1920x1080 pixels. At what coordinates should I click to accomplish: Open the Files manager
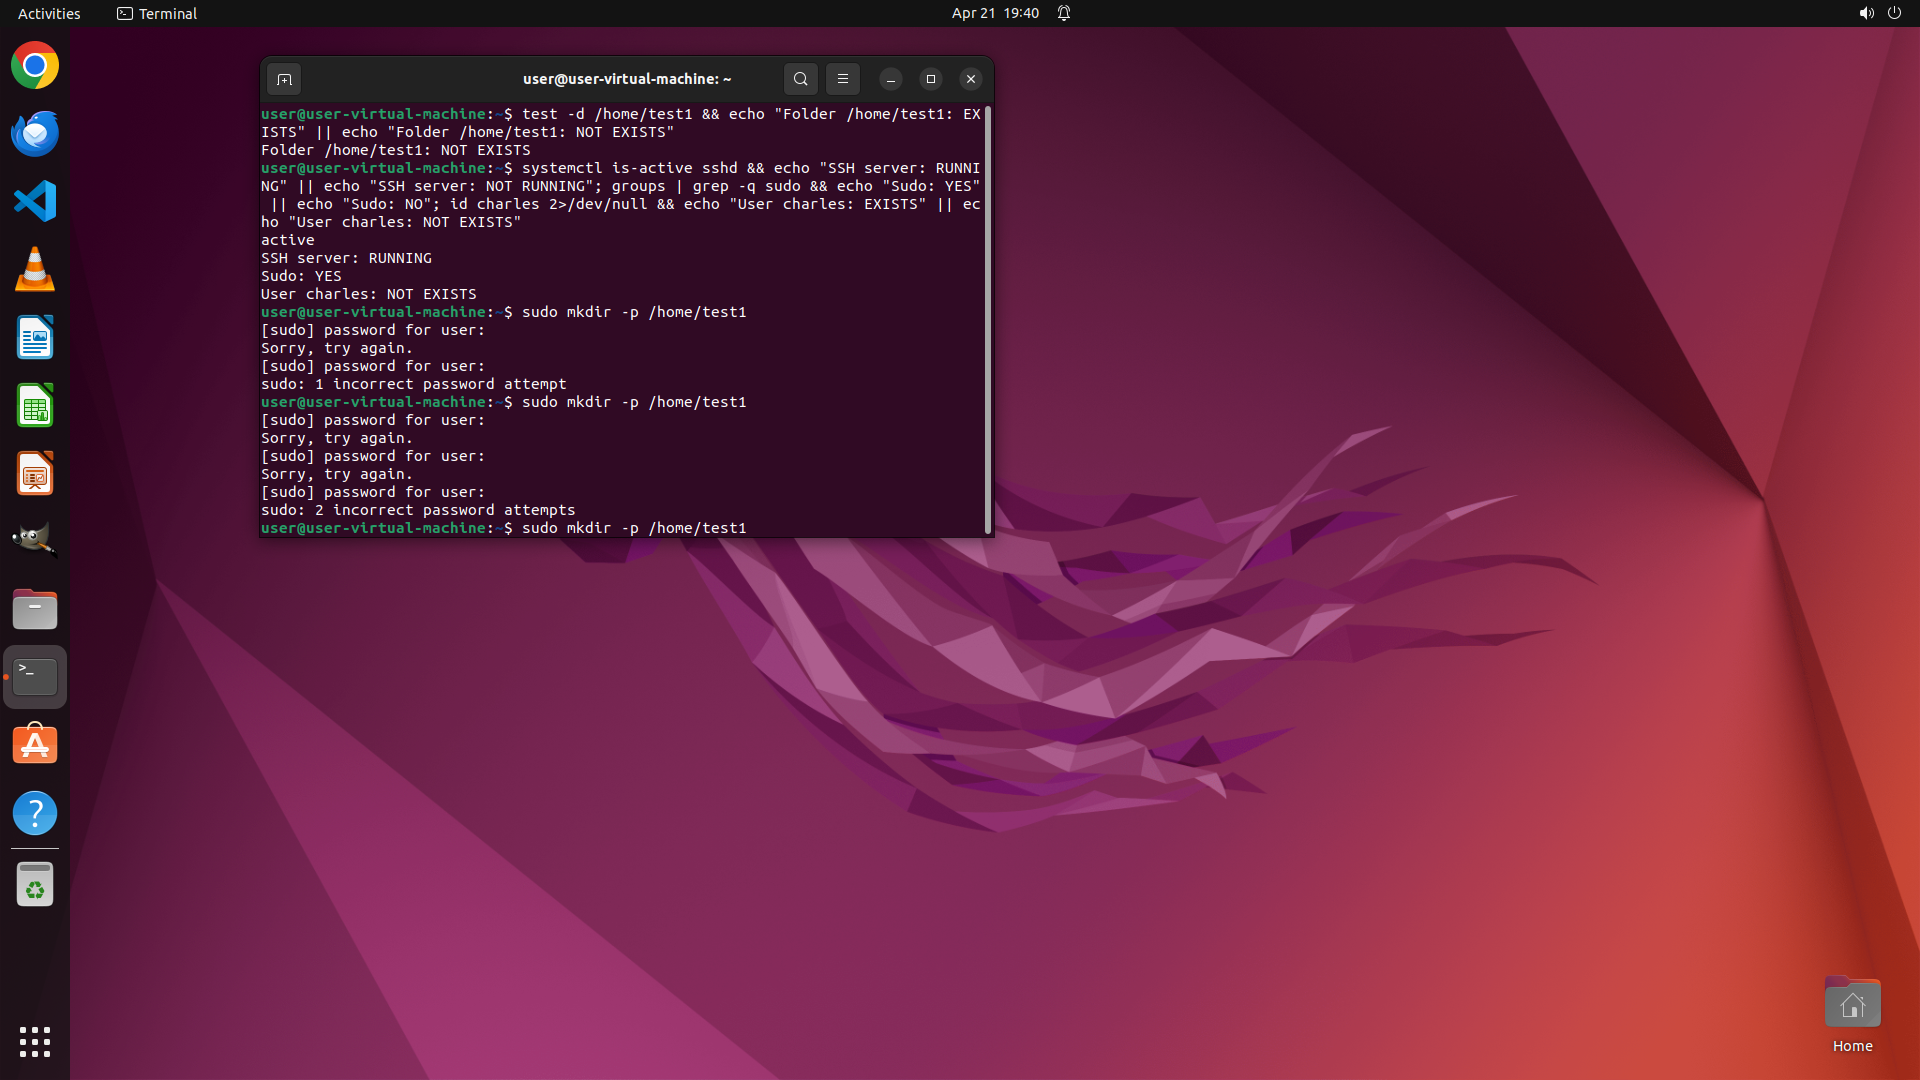tap(35, 609)
